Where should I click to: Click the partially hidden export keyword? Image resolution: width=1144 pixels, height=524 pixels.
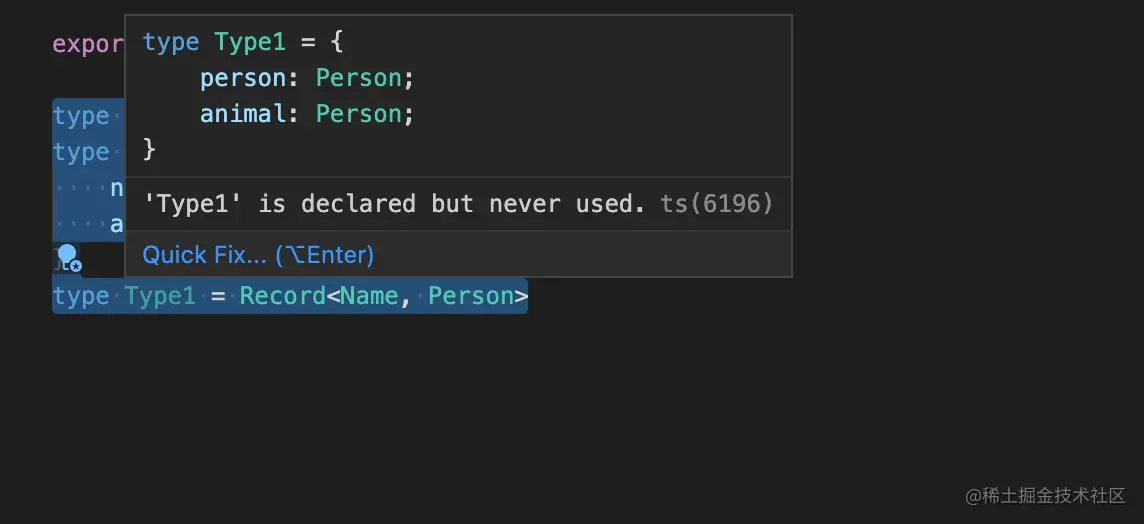pos(87,44)
